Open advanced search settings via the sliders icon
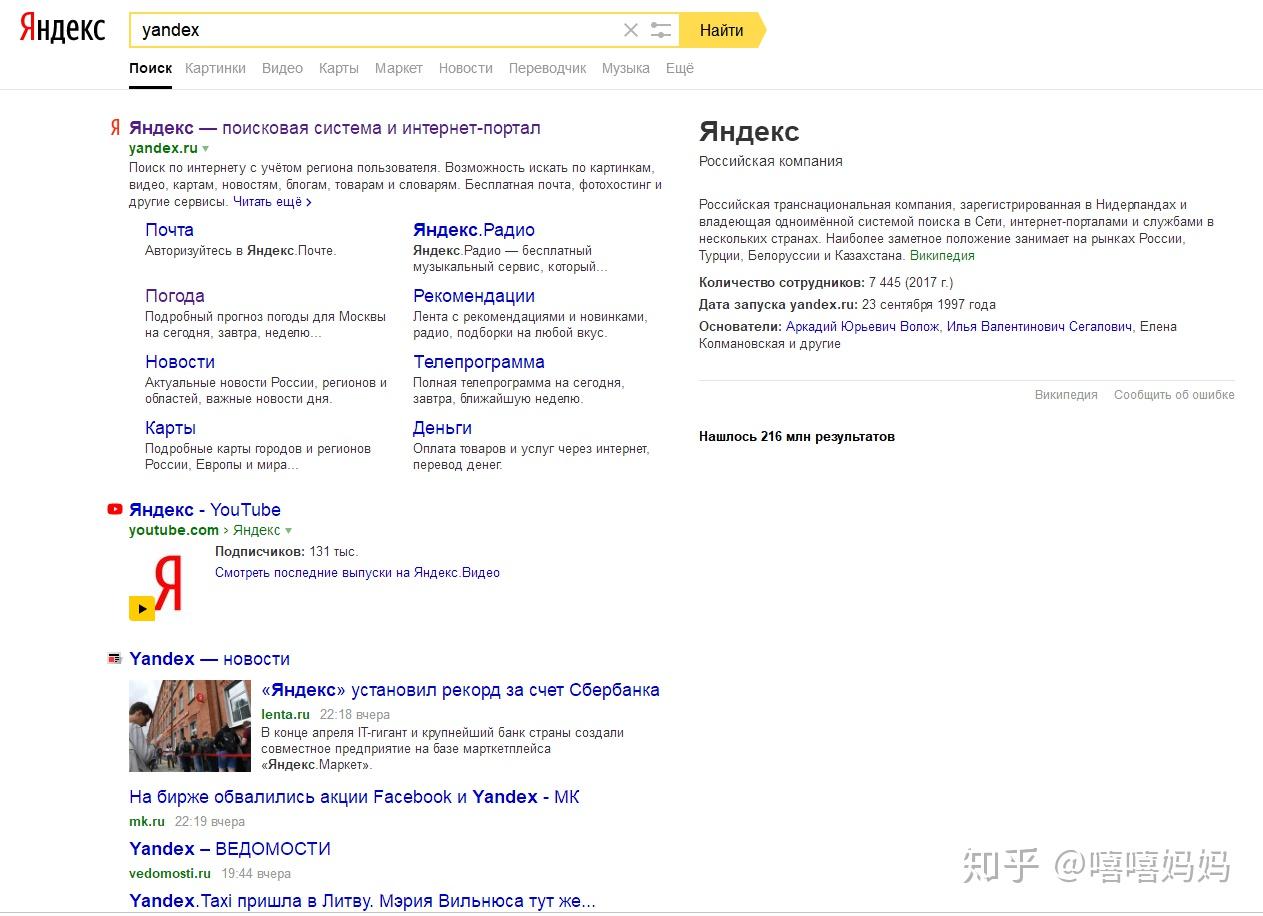 (x=660, y=30)
